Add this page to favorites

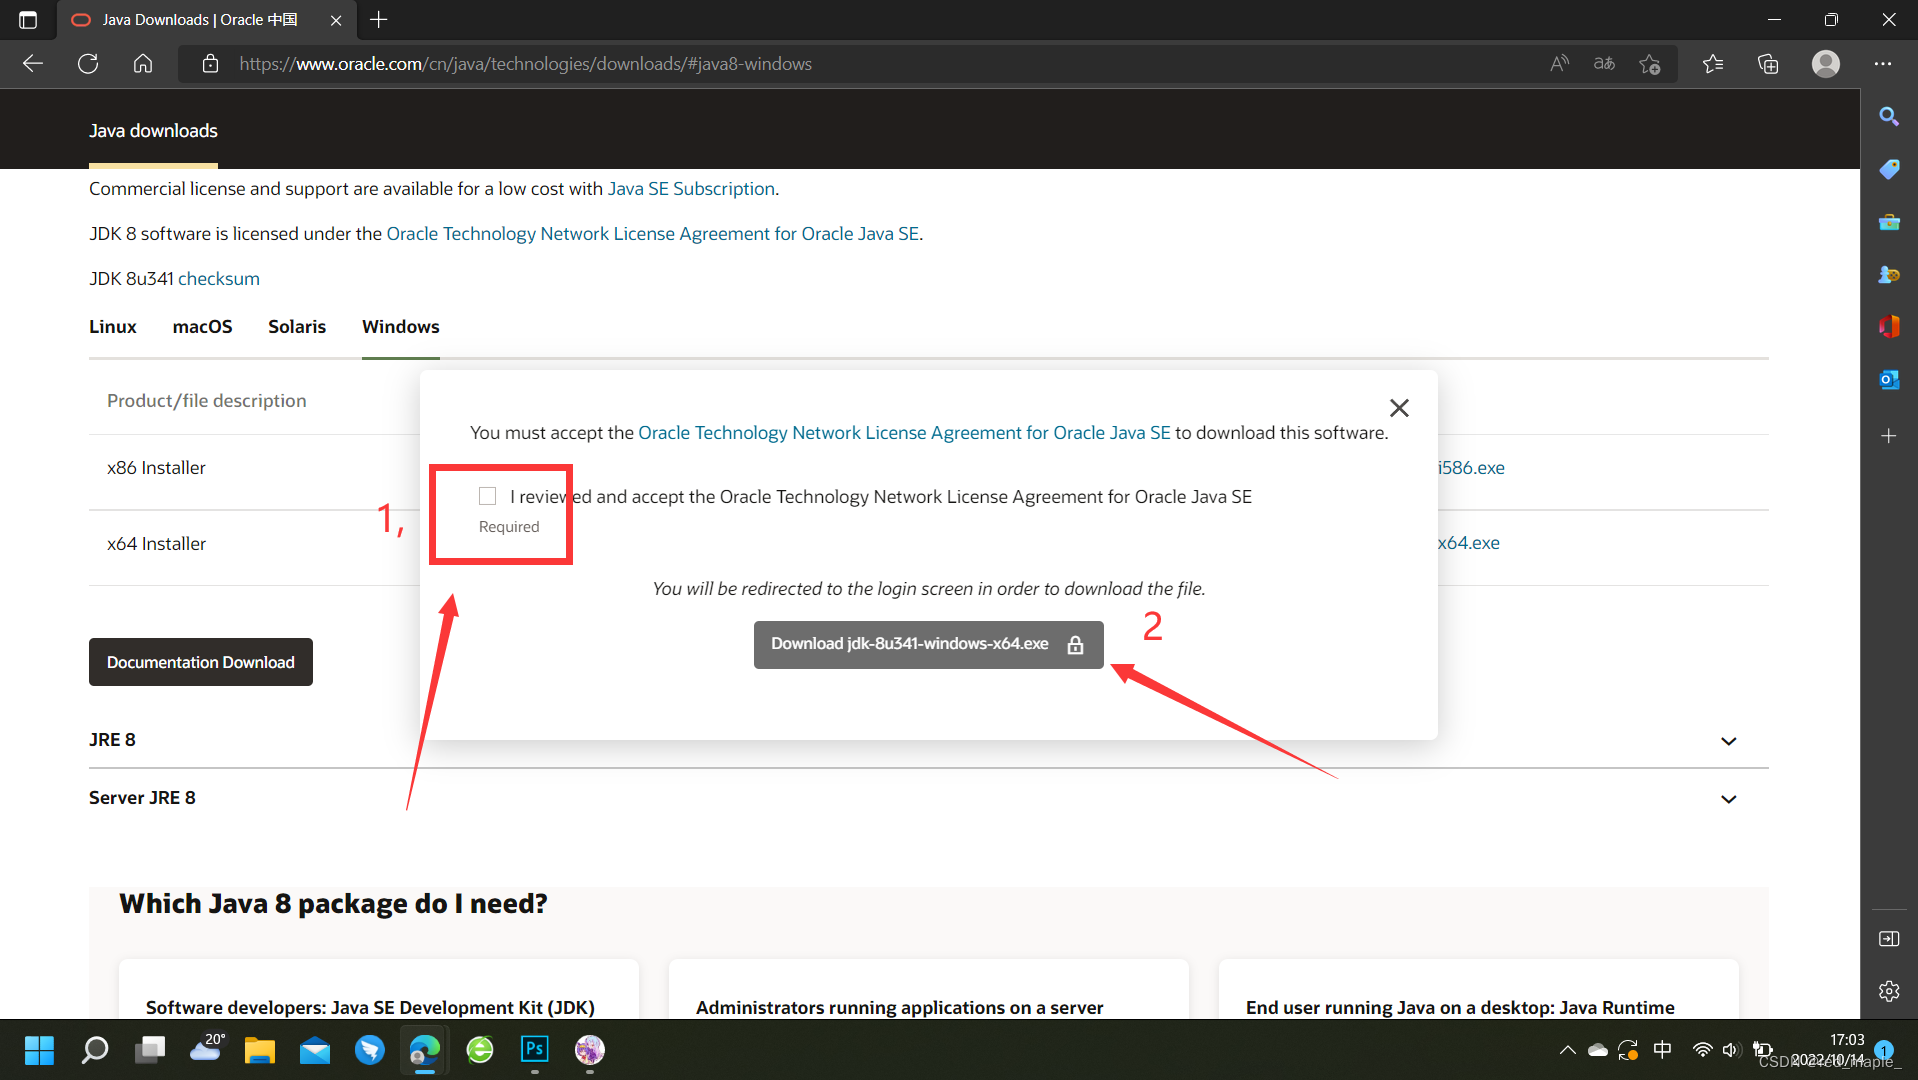click(1650, 64)
